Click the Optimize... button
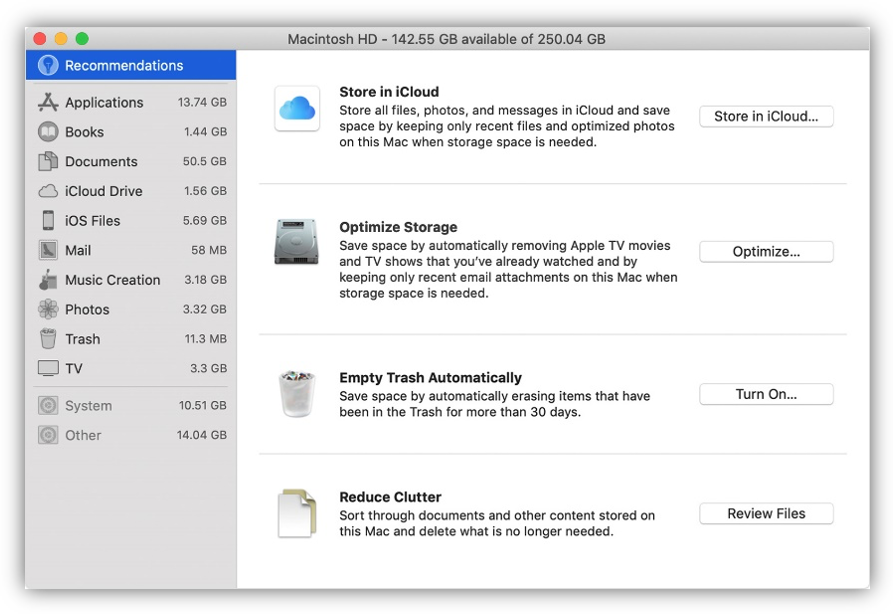 pos(766,252)
